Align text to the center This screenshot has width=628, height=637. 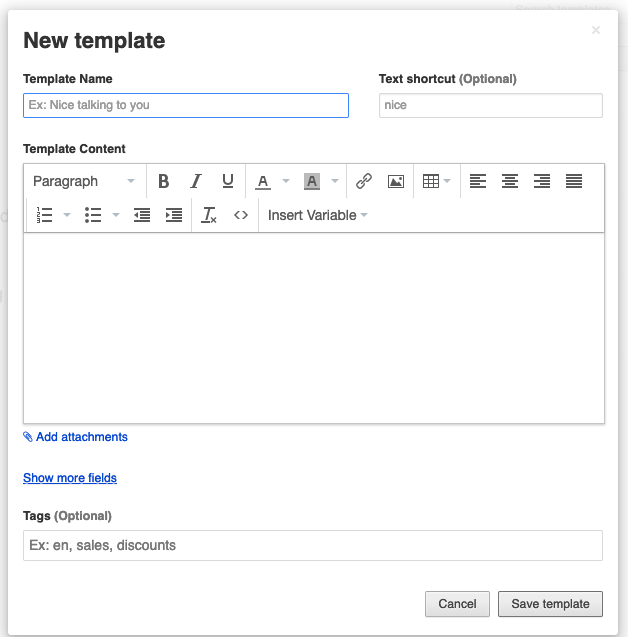[x=510, y=181]
